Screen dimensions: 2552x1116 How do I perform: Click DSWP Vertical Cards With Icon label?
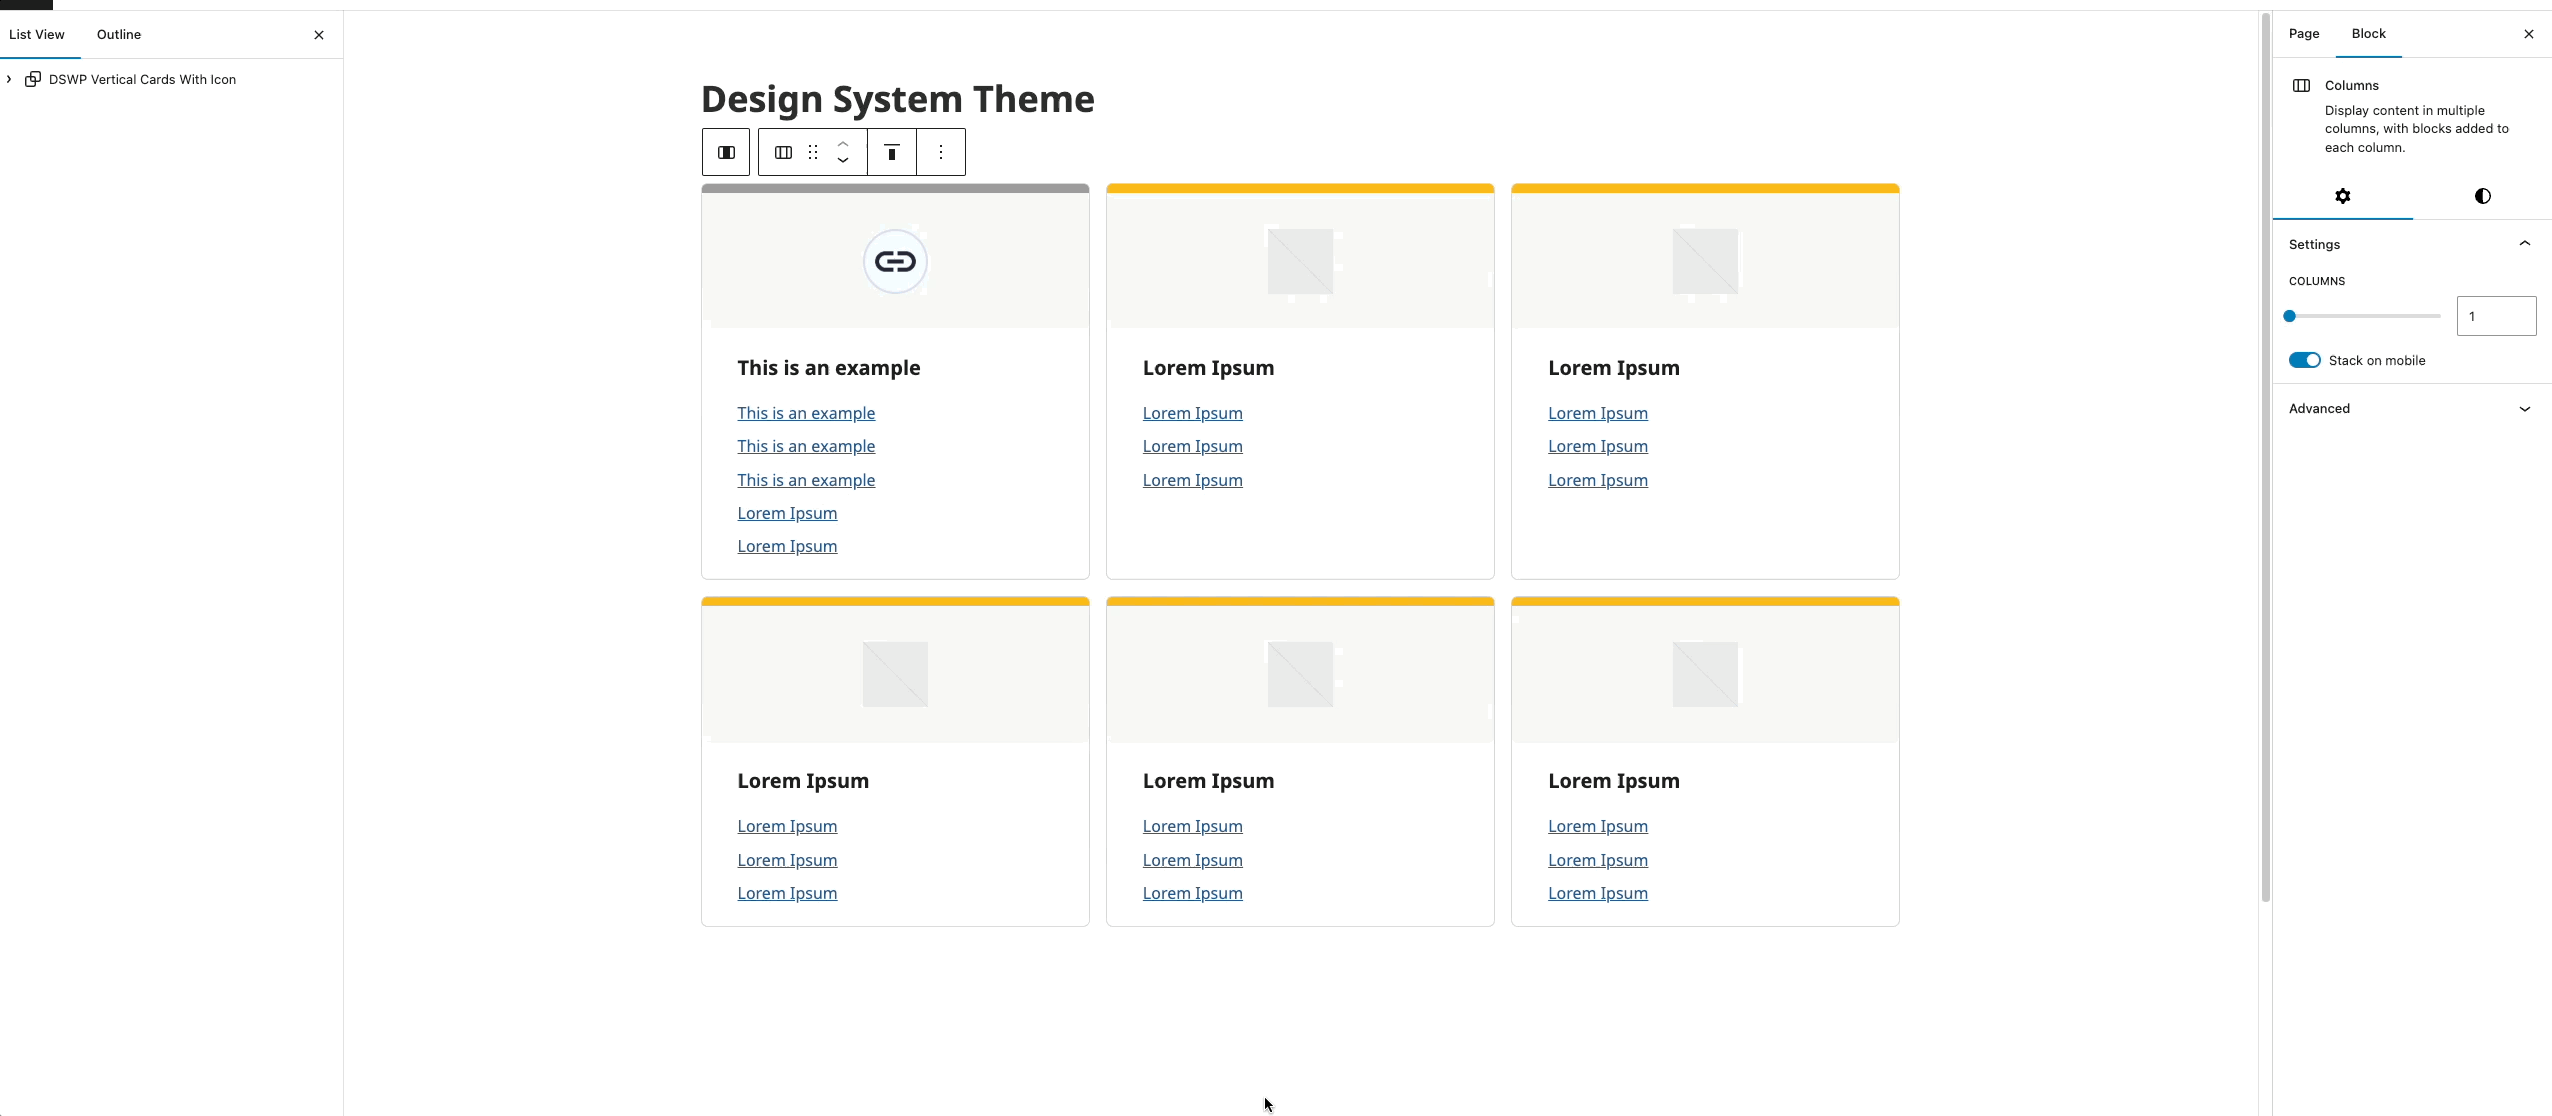coord(142,79)
